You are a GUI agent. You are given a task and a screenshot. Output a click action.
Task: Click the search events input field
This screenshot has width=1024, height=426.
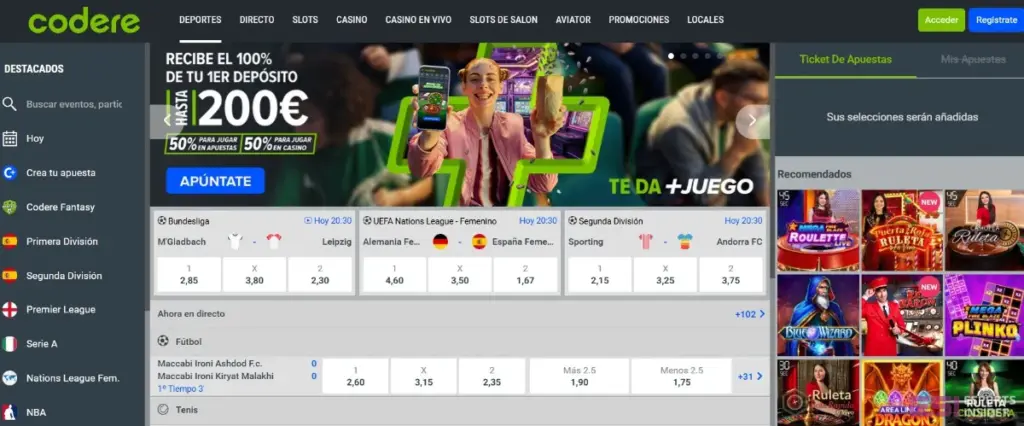pos(74,104)
